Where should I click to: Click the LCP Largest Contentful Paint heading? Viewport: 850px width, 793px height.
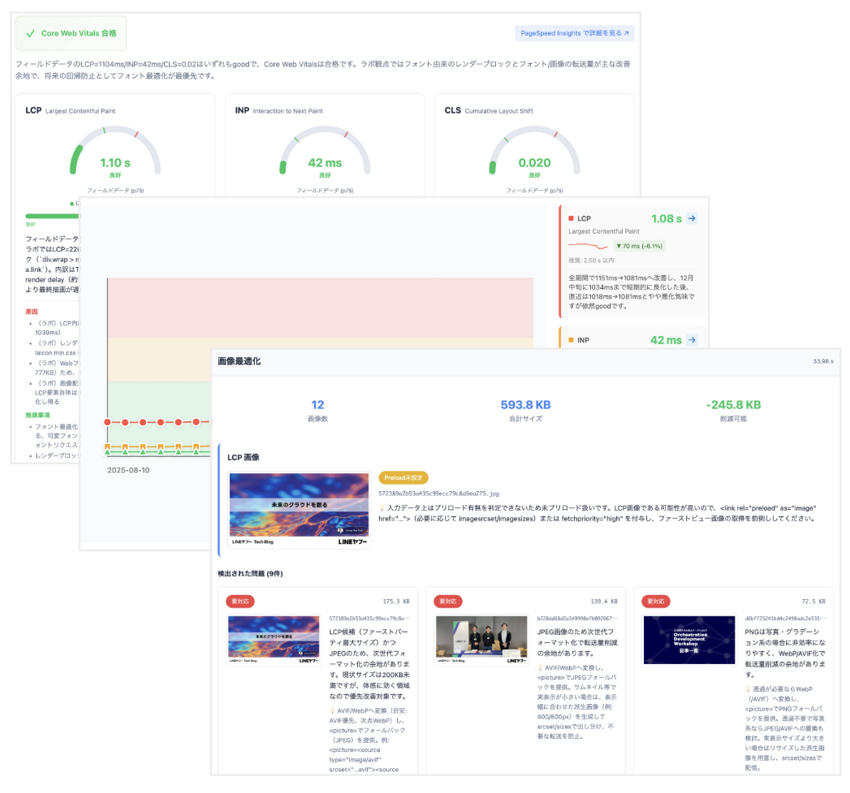point(70,111)
